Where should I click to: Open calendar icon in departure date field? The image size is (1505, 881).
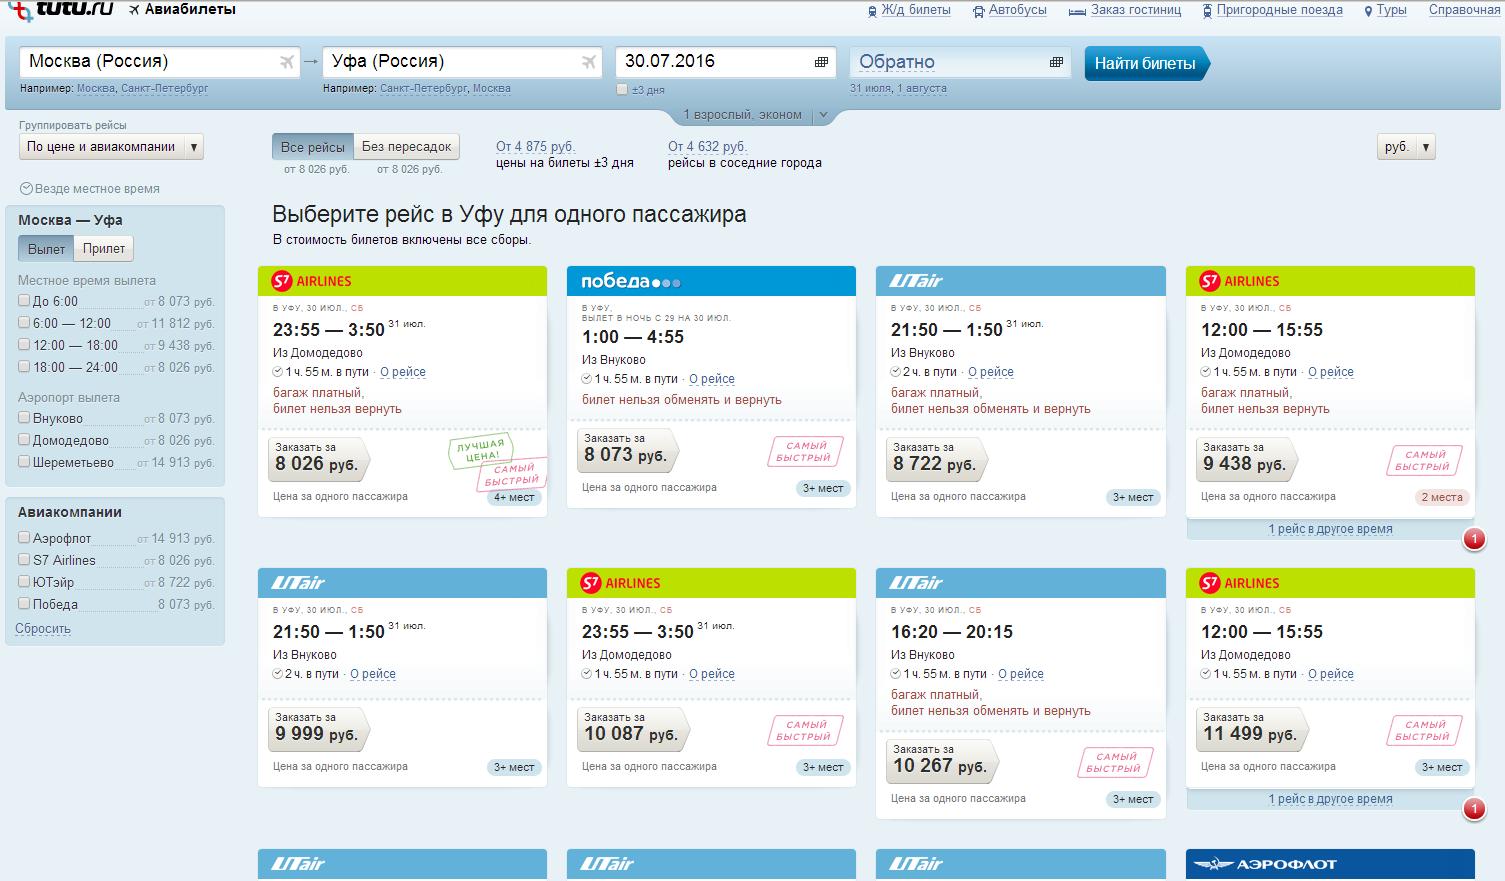pos(822,62)
